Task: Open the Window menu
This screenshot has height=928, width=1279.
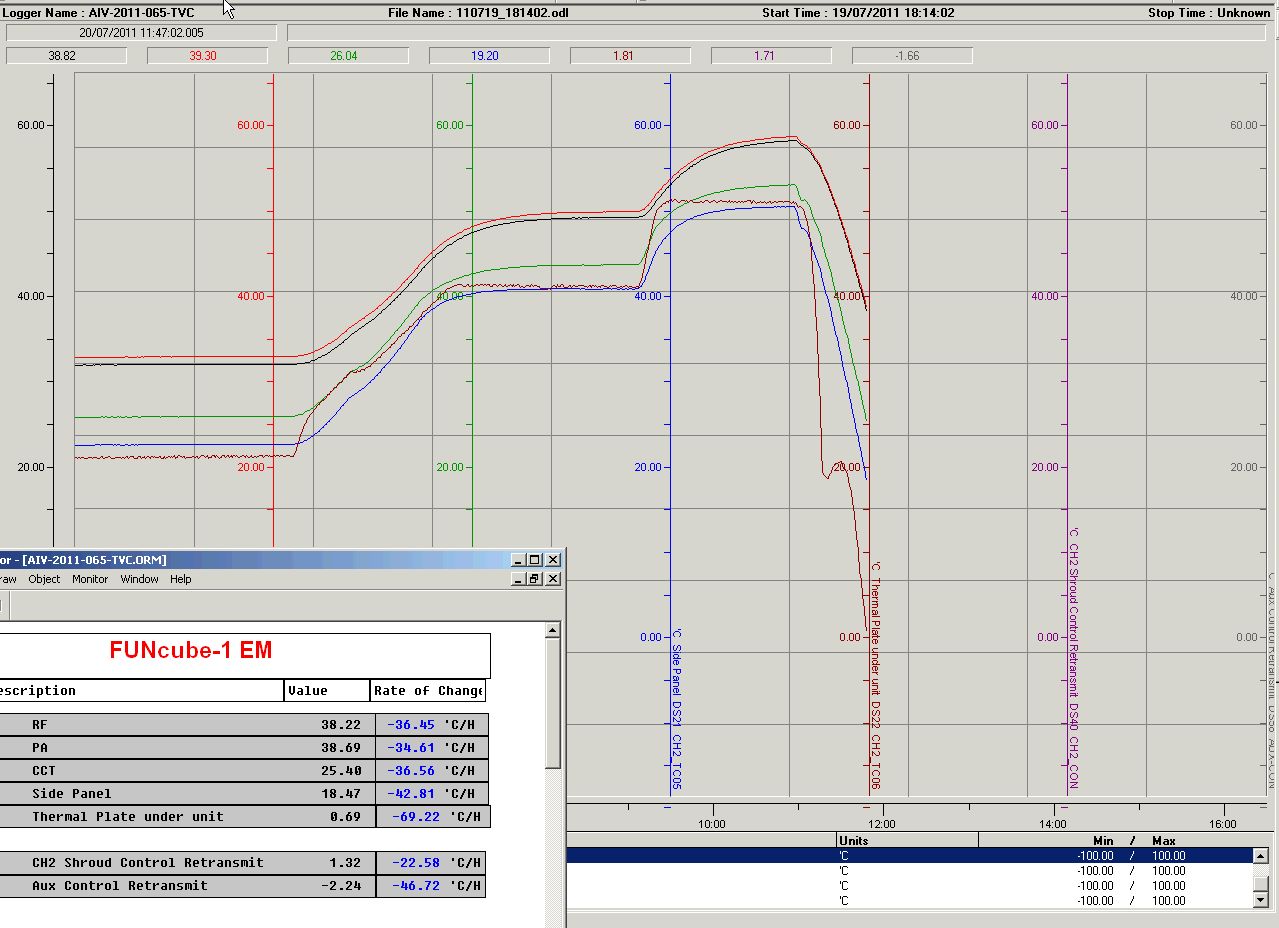Action: (139, 579)
